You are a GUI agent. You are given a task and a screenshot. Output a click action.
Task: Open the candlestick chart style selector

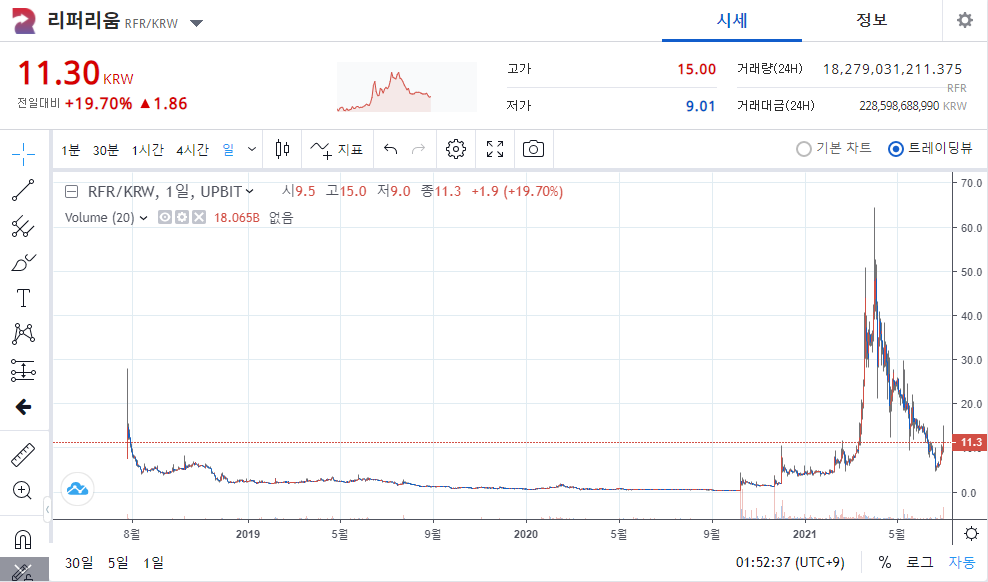[283, 149]
